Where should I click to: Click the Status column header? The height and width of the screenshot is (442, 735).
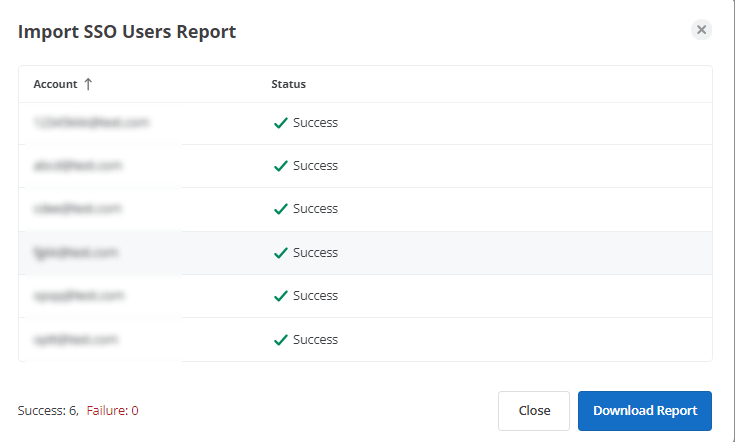click(x=288, y=84)
